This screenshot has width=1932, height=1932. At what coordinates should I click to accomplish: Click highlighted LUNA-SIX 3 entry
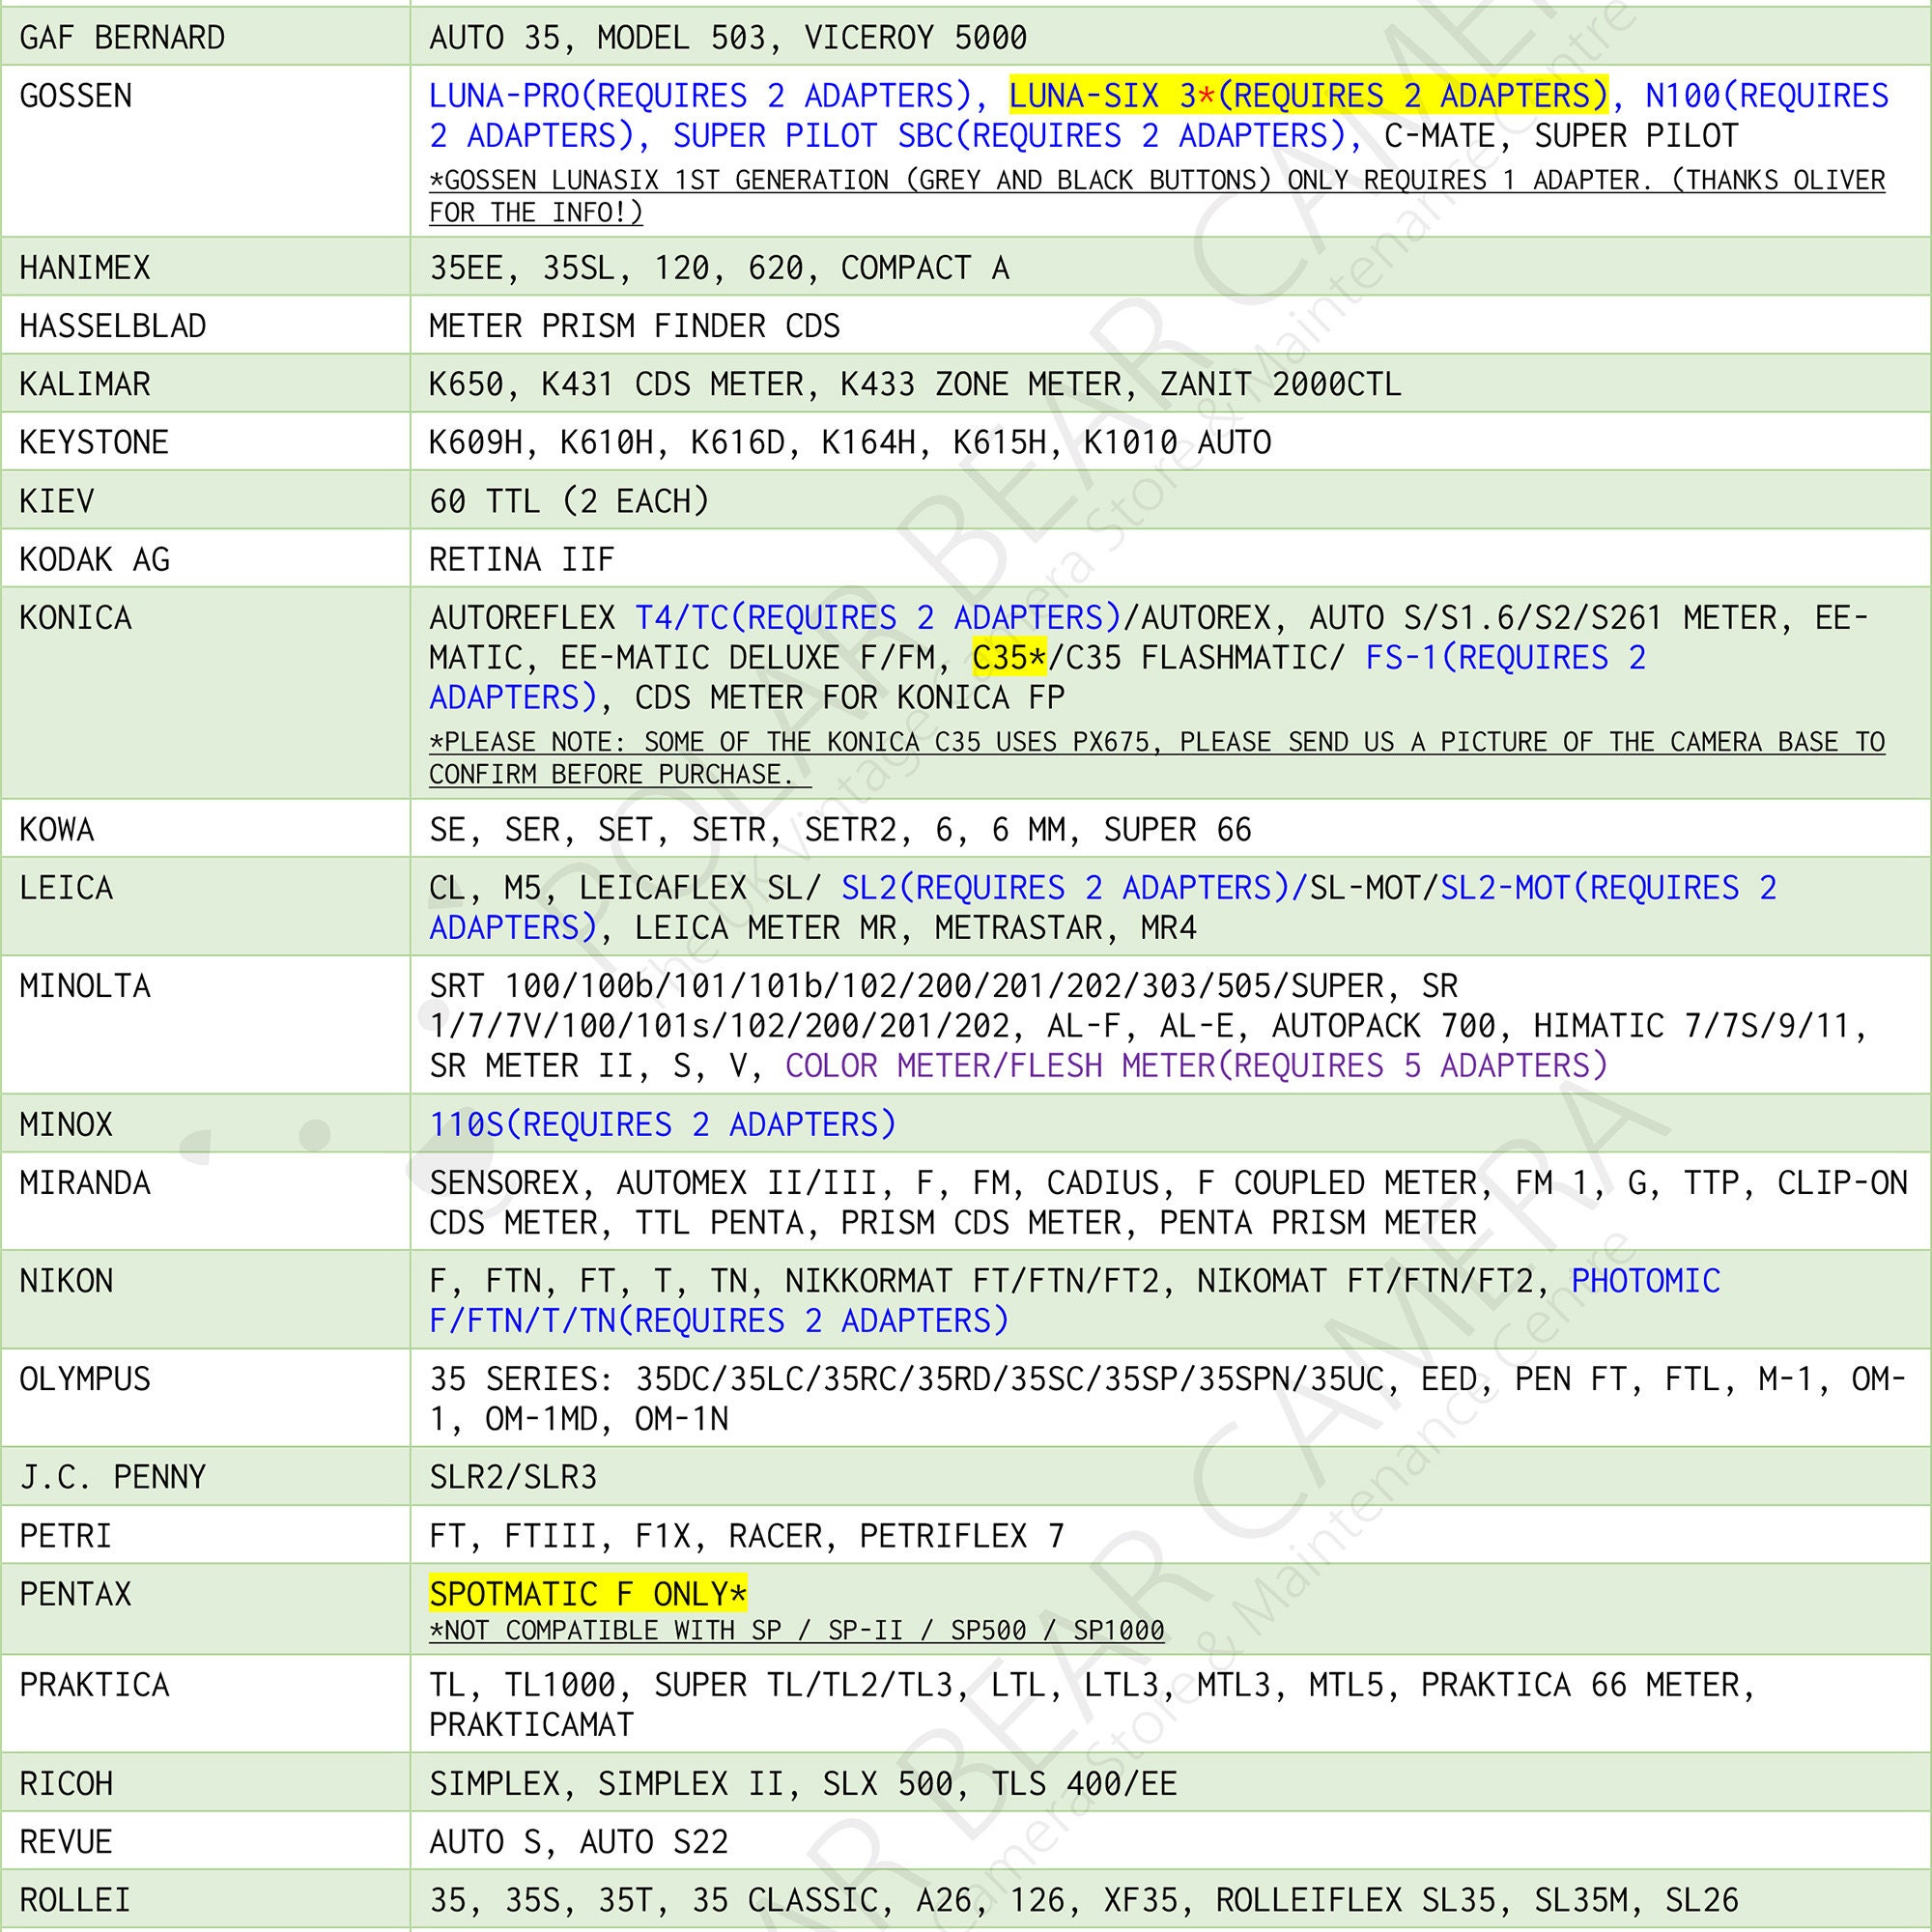pos(1309,95)
